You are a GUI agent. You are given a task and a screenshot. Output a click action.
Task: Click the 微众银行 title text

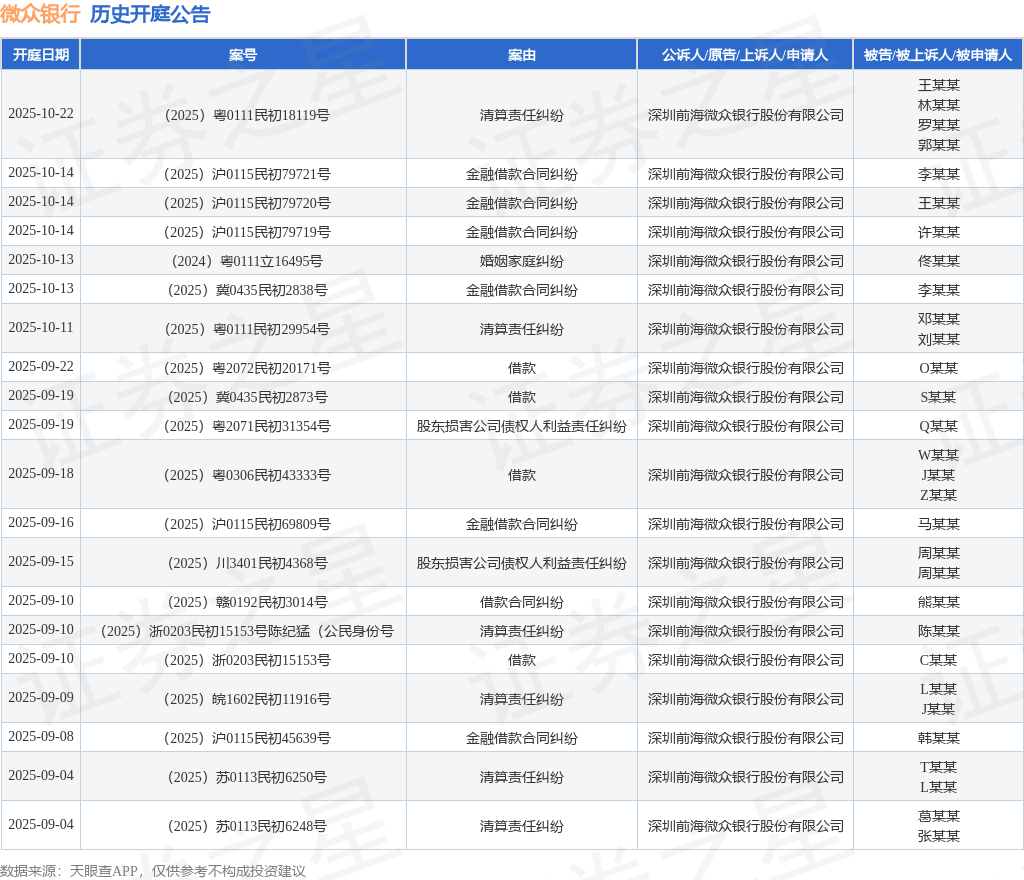click(x=40, y=14)
